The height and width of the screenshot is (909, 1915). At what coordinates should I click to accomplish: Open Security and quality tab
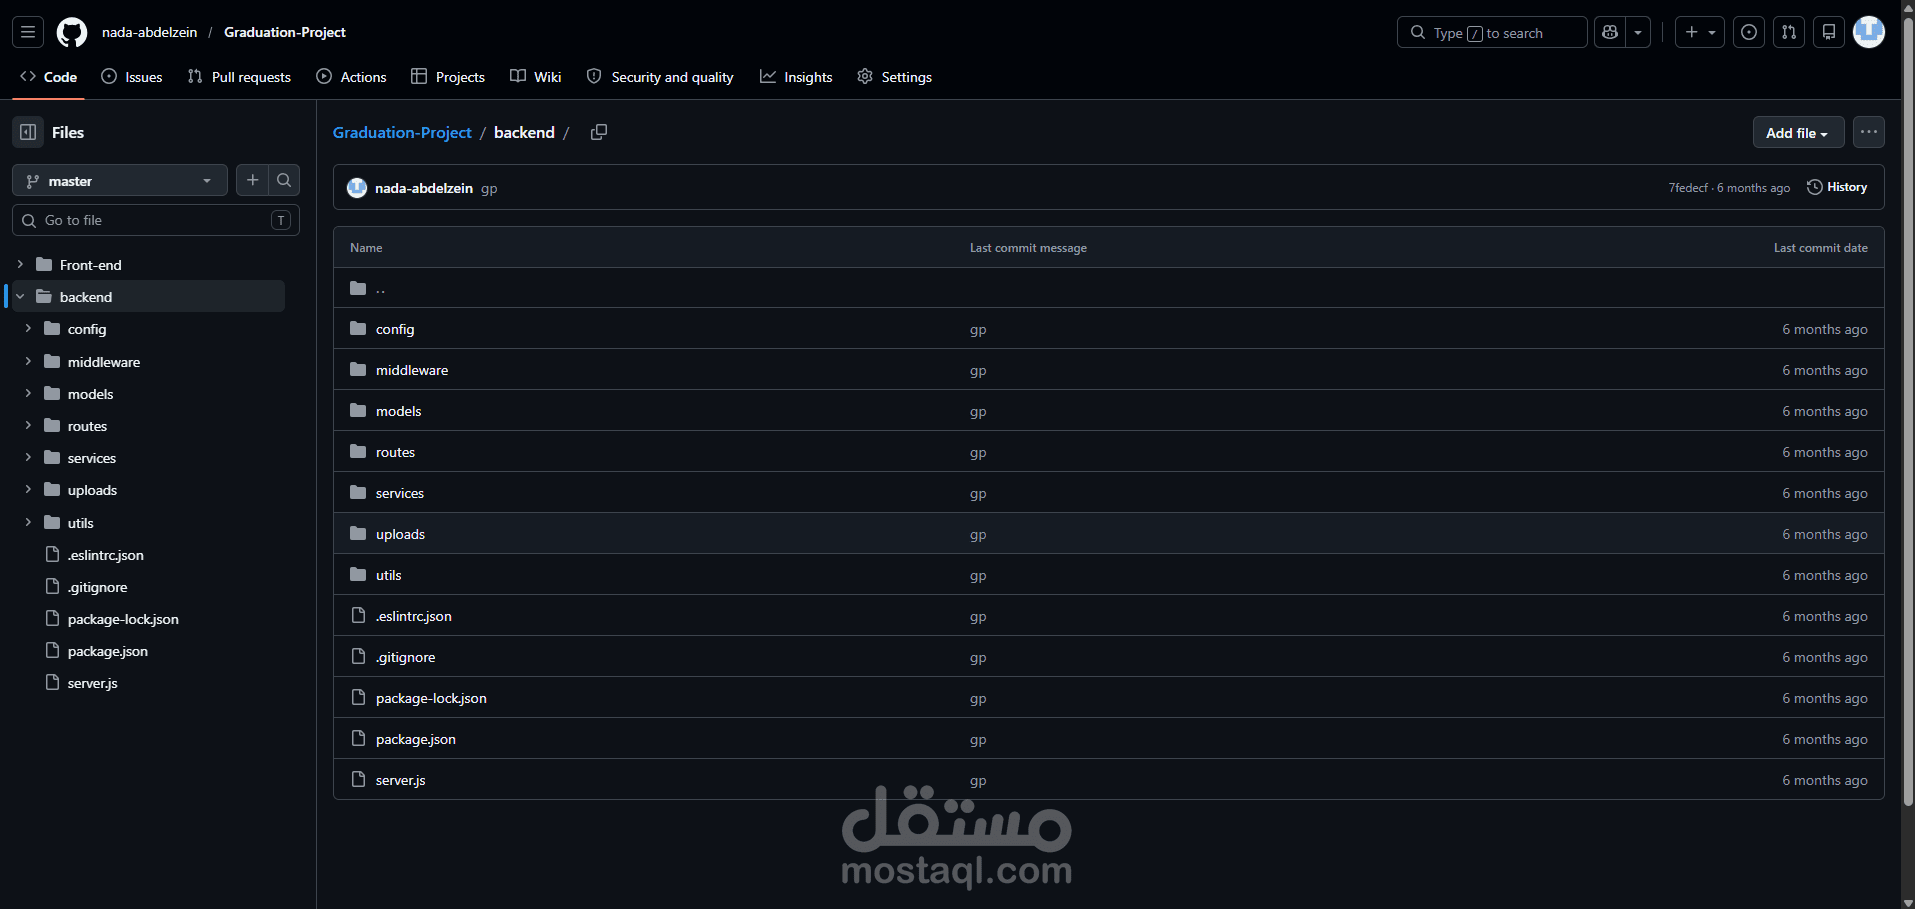660,77
